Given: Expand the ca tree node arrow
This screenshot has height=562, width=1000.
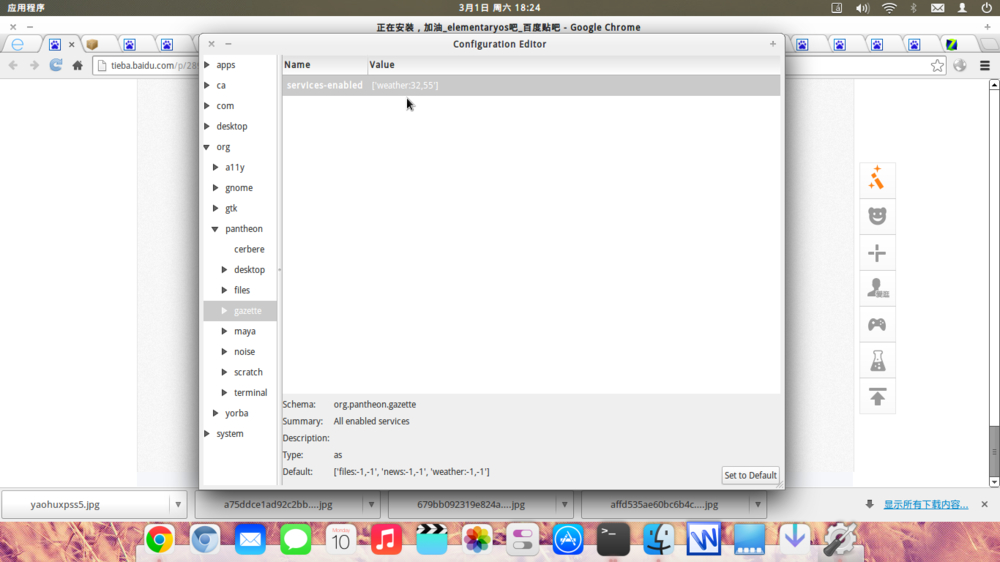Looking at the screenshot, I should 207,85.
